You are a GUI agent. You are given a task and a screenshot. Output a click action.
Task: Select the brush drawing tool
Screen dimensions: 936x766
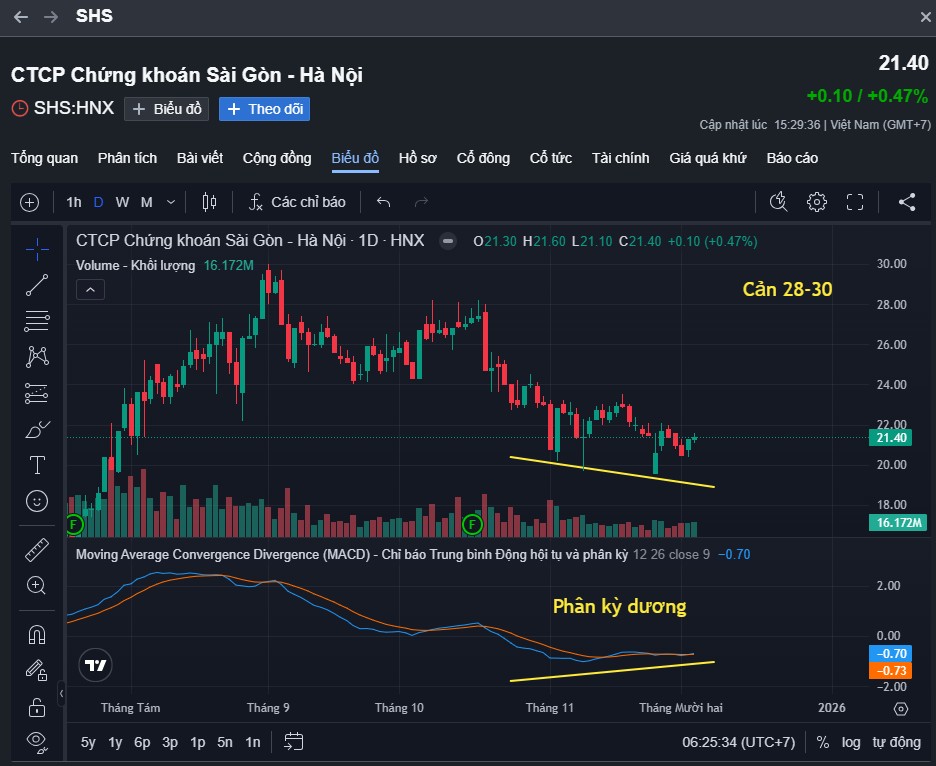pos(37,429)
